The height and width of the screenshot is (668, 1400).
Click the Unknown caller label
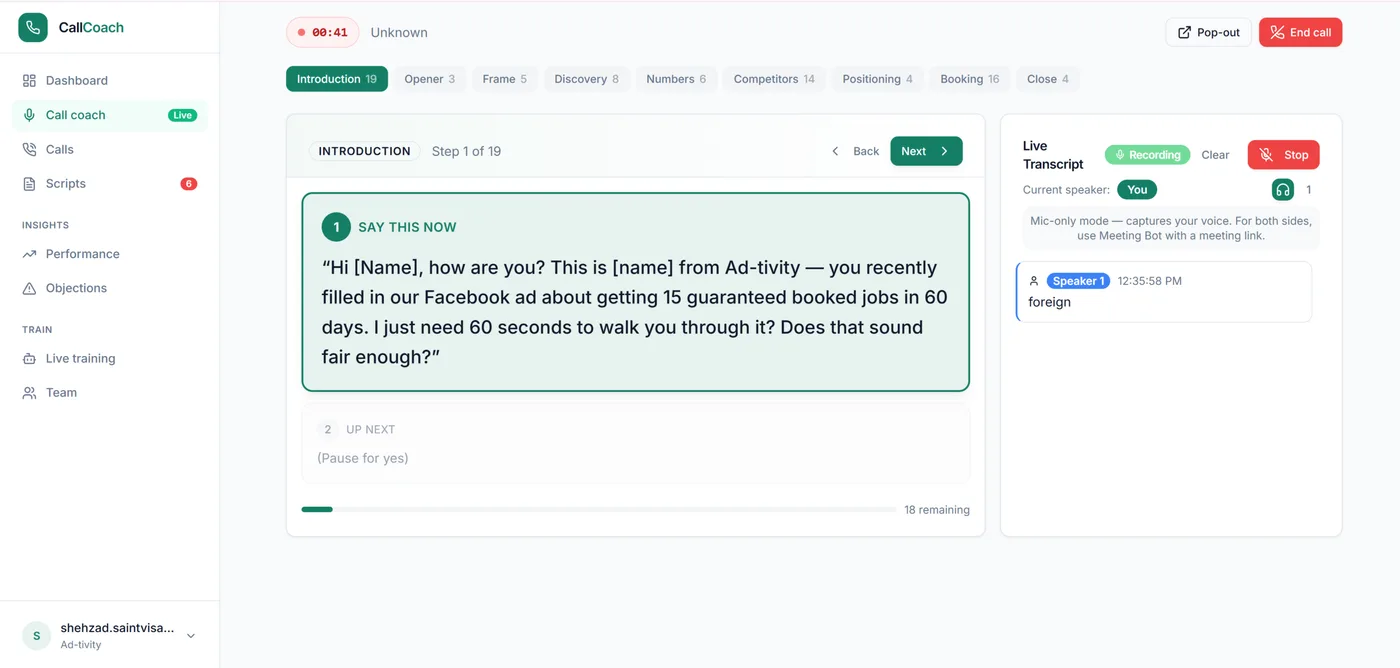click(399, 32)
